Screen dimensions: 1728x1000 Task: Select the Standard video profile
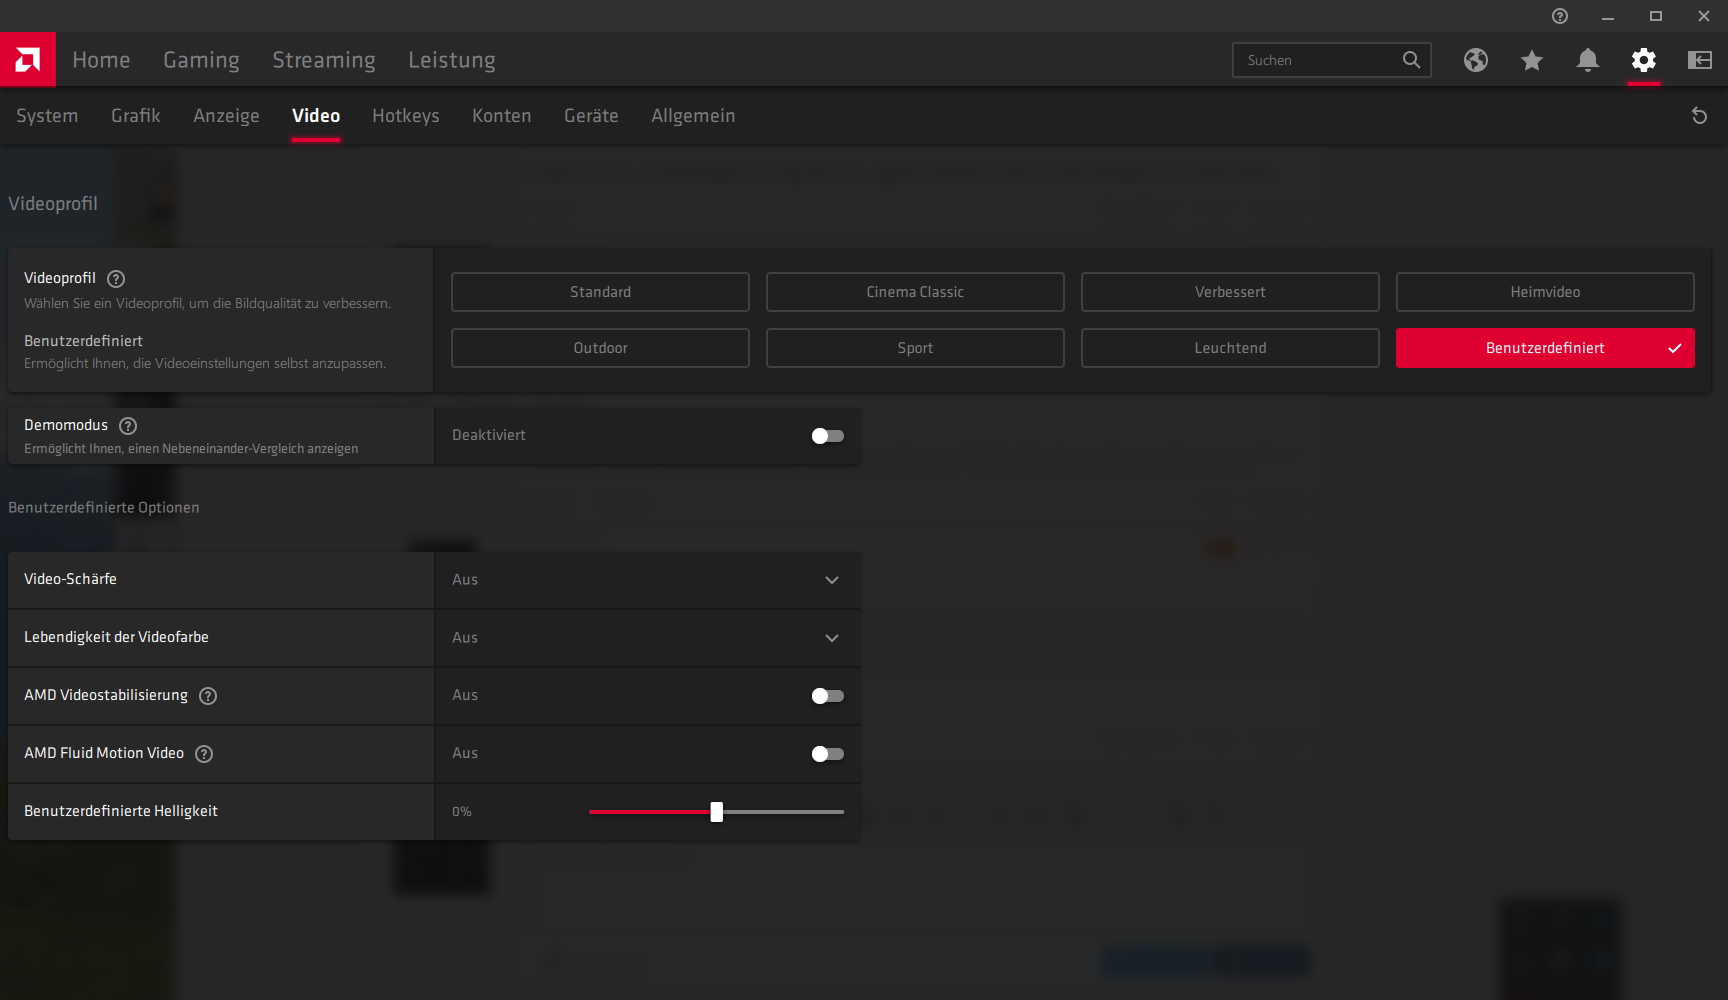[x=600, y=292]
